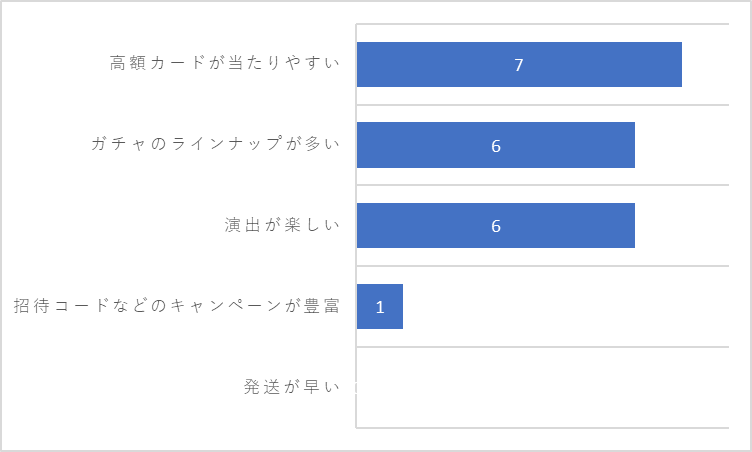The image size is (752, 452).
Task: Click the small bar valued 1
Action: [x=380, y=306]
